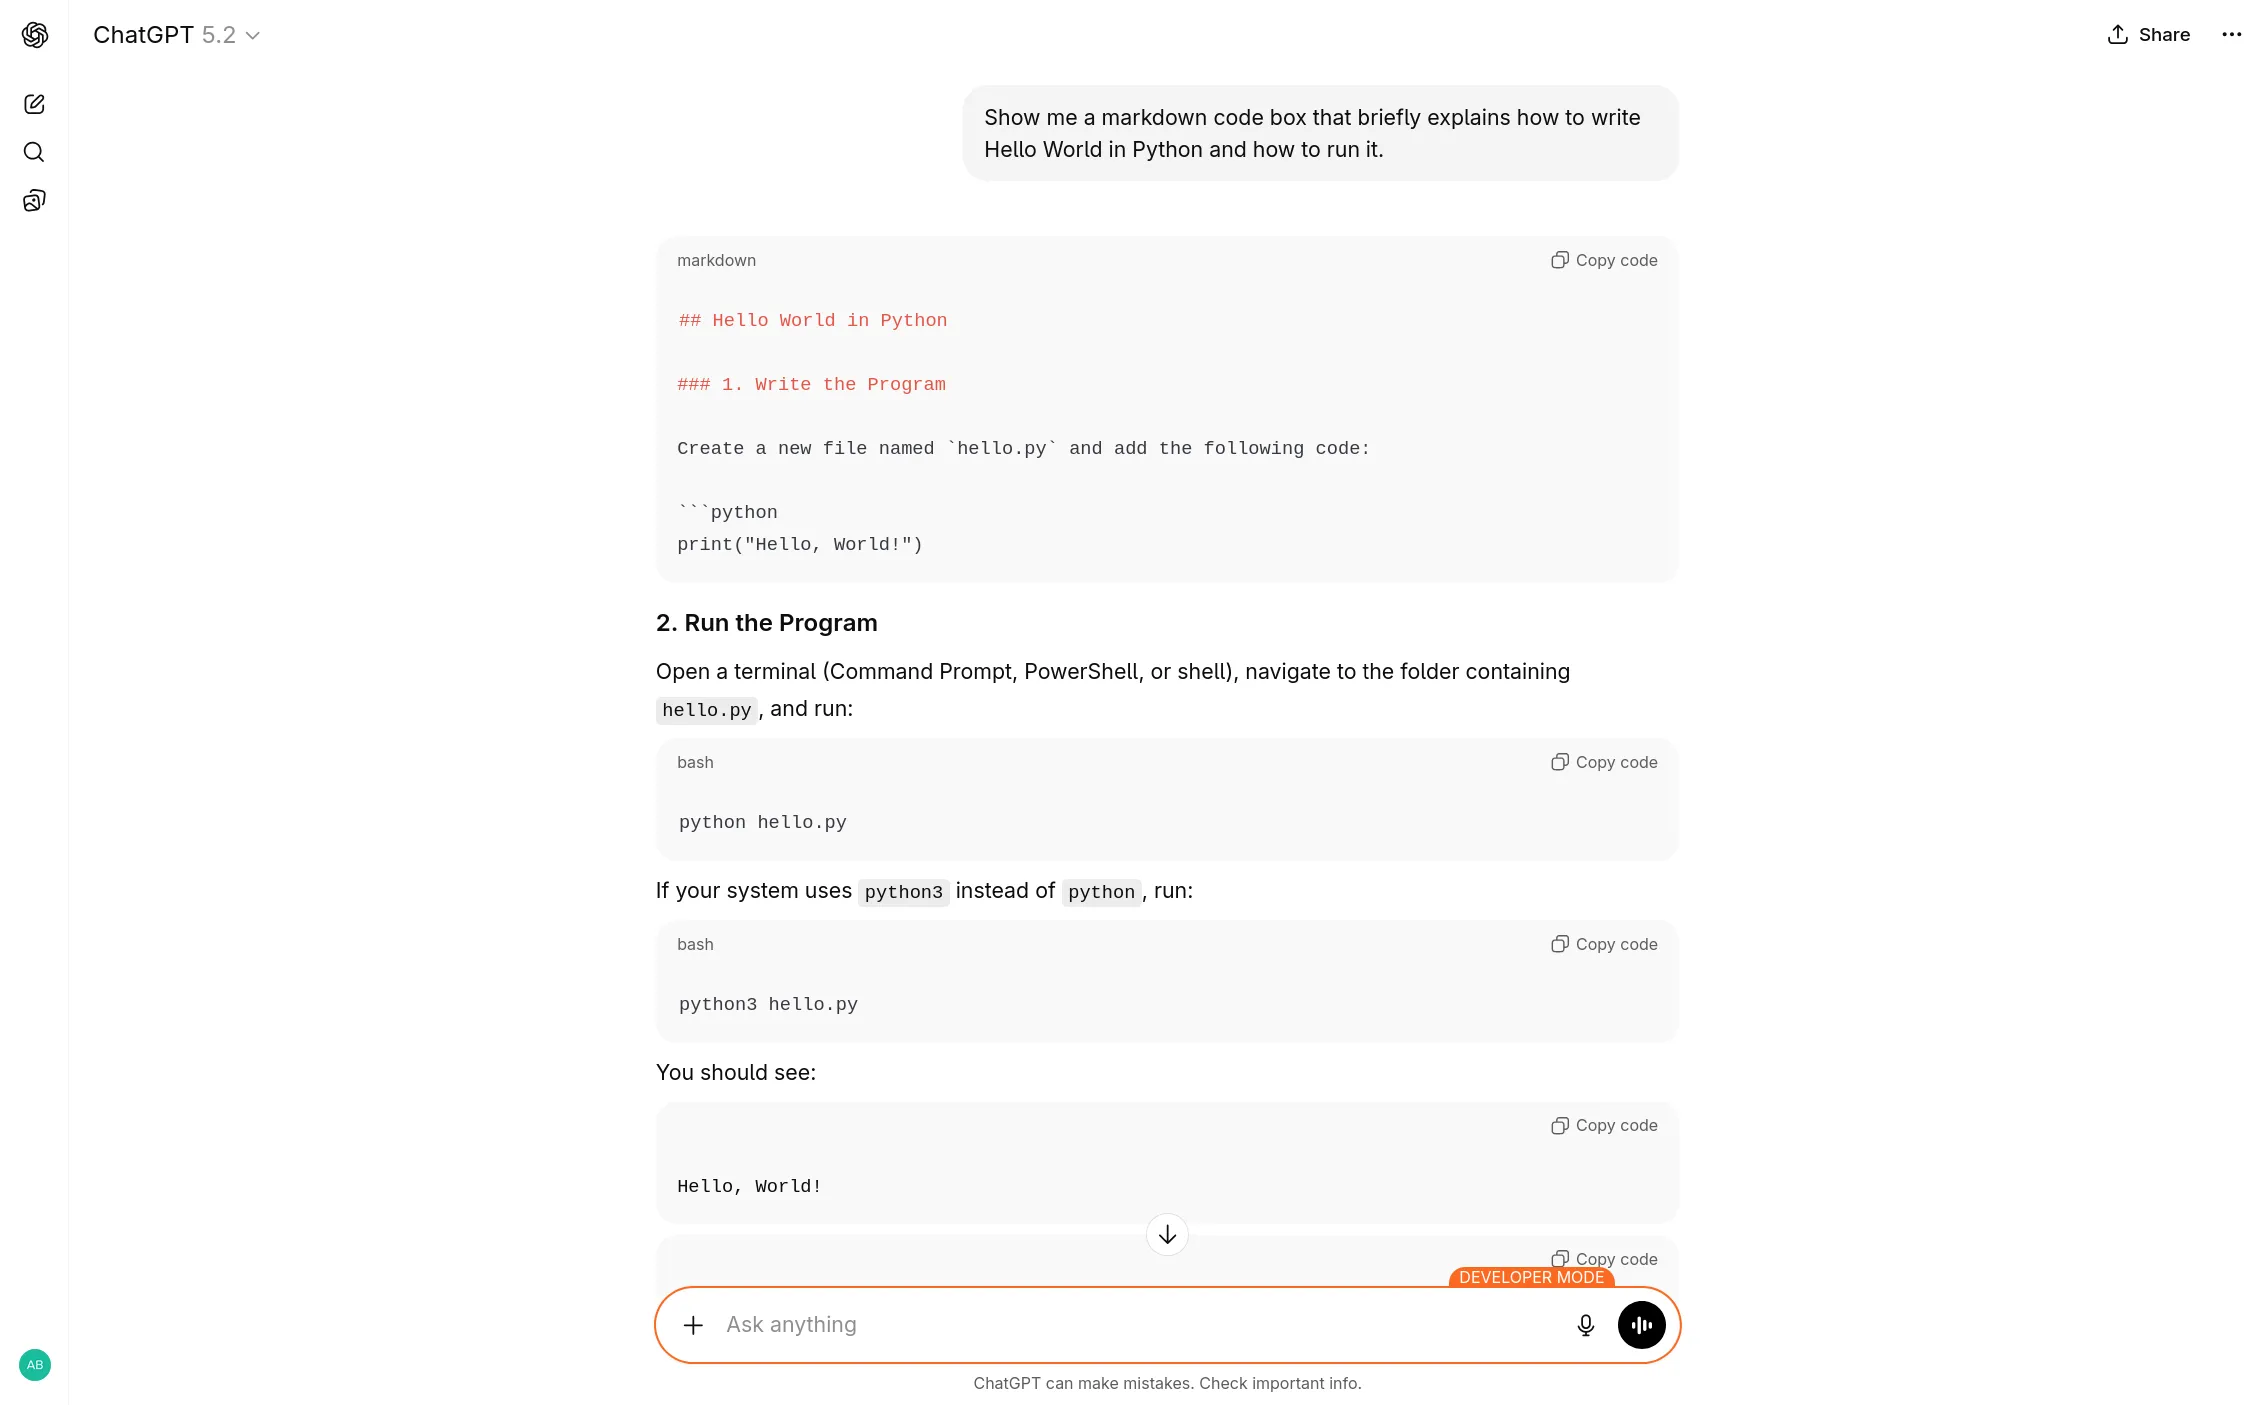The image size is (2266, 1405).
Task: Click inside the Ask anything input field
Action: (x=1100, y=1324)
